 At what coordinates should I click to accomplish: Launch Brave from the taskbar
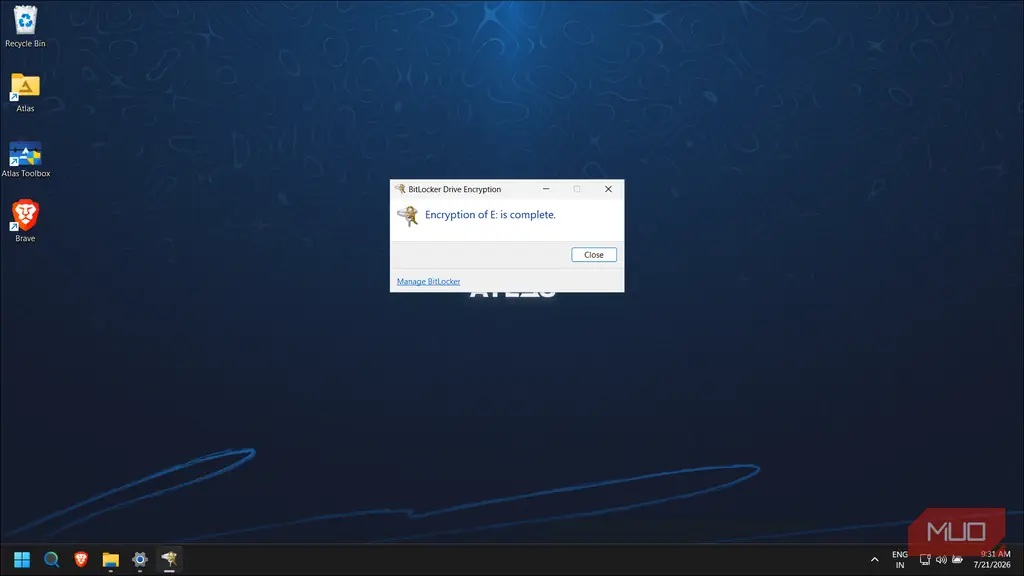[x=81, y=560]
